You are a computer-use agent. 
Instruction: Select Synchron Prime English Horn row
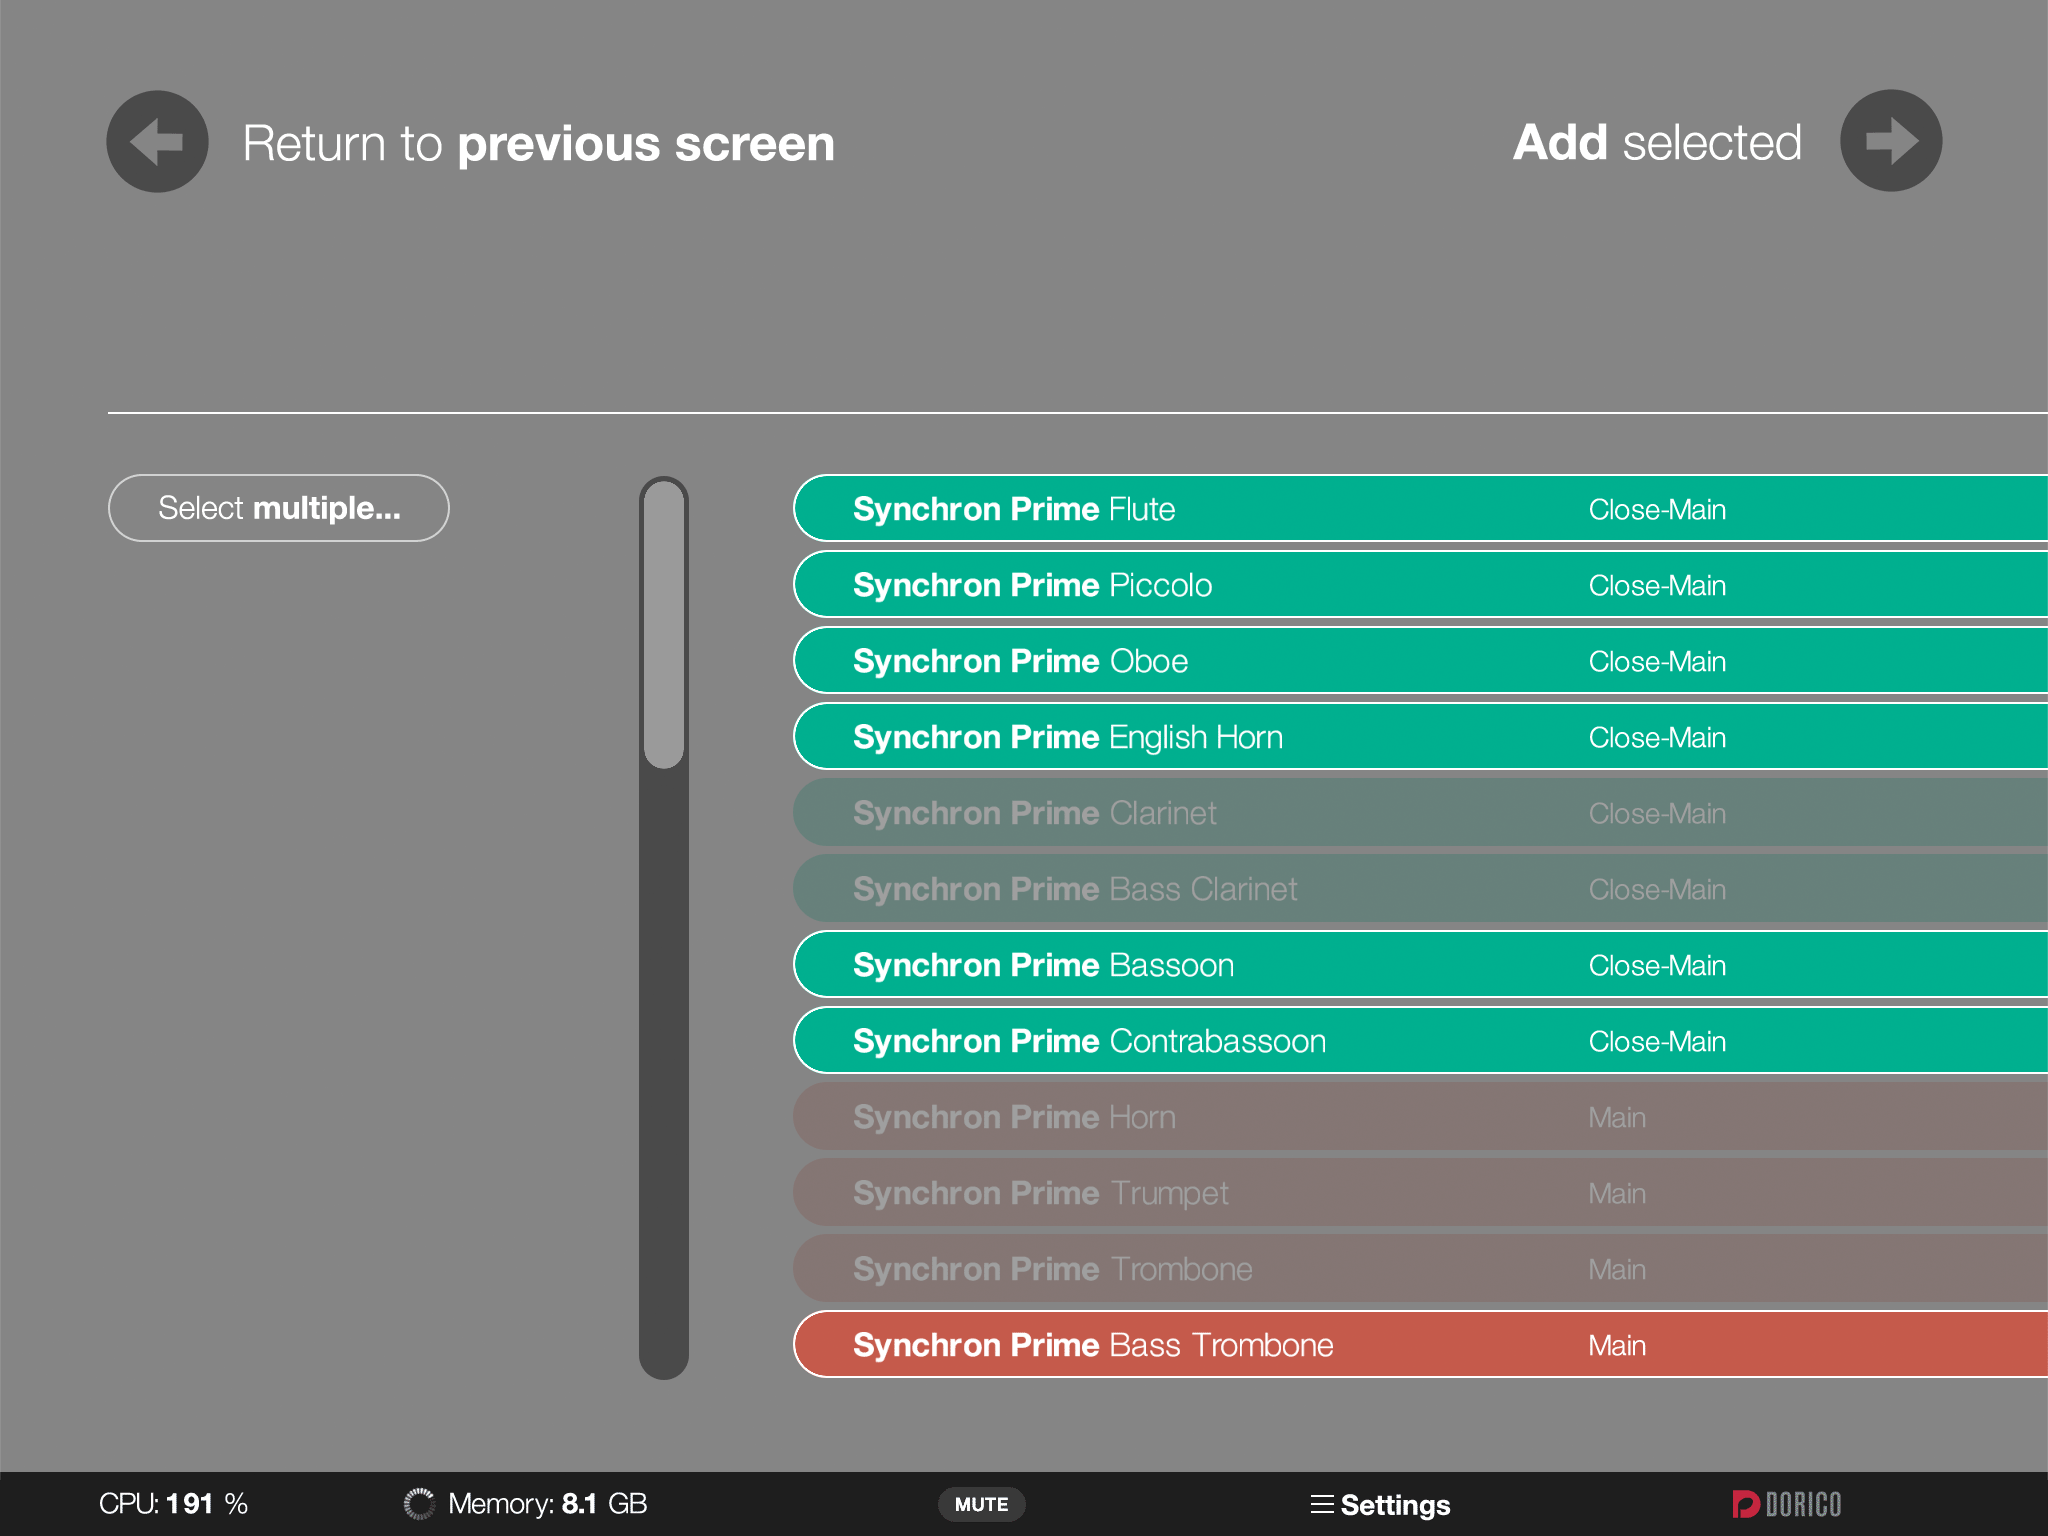point(1420,737)
